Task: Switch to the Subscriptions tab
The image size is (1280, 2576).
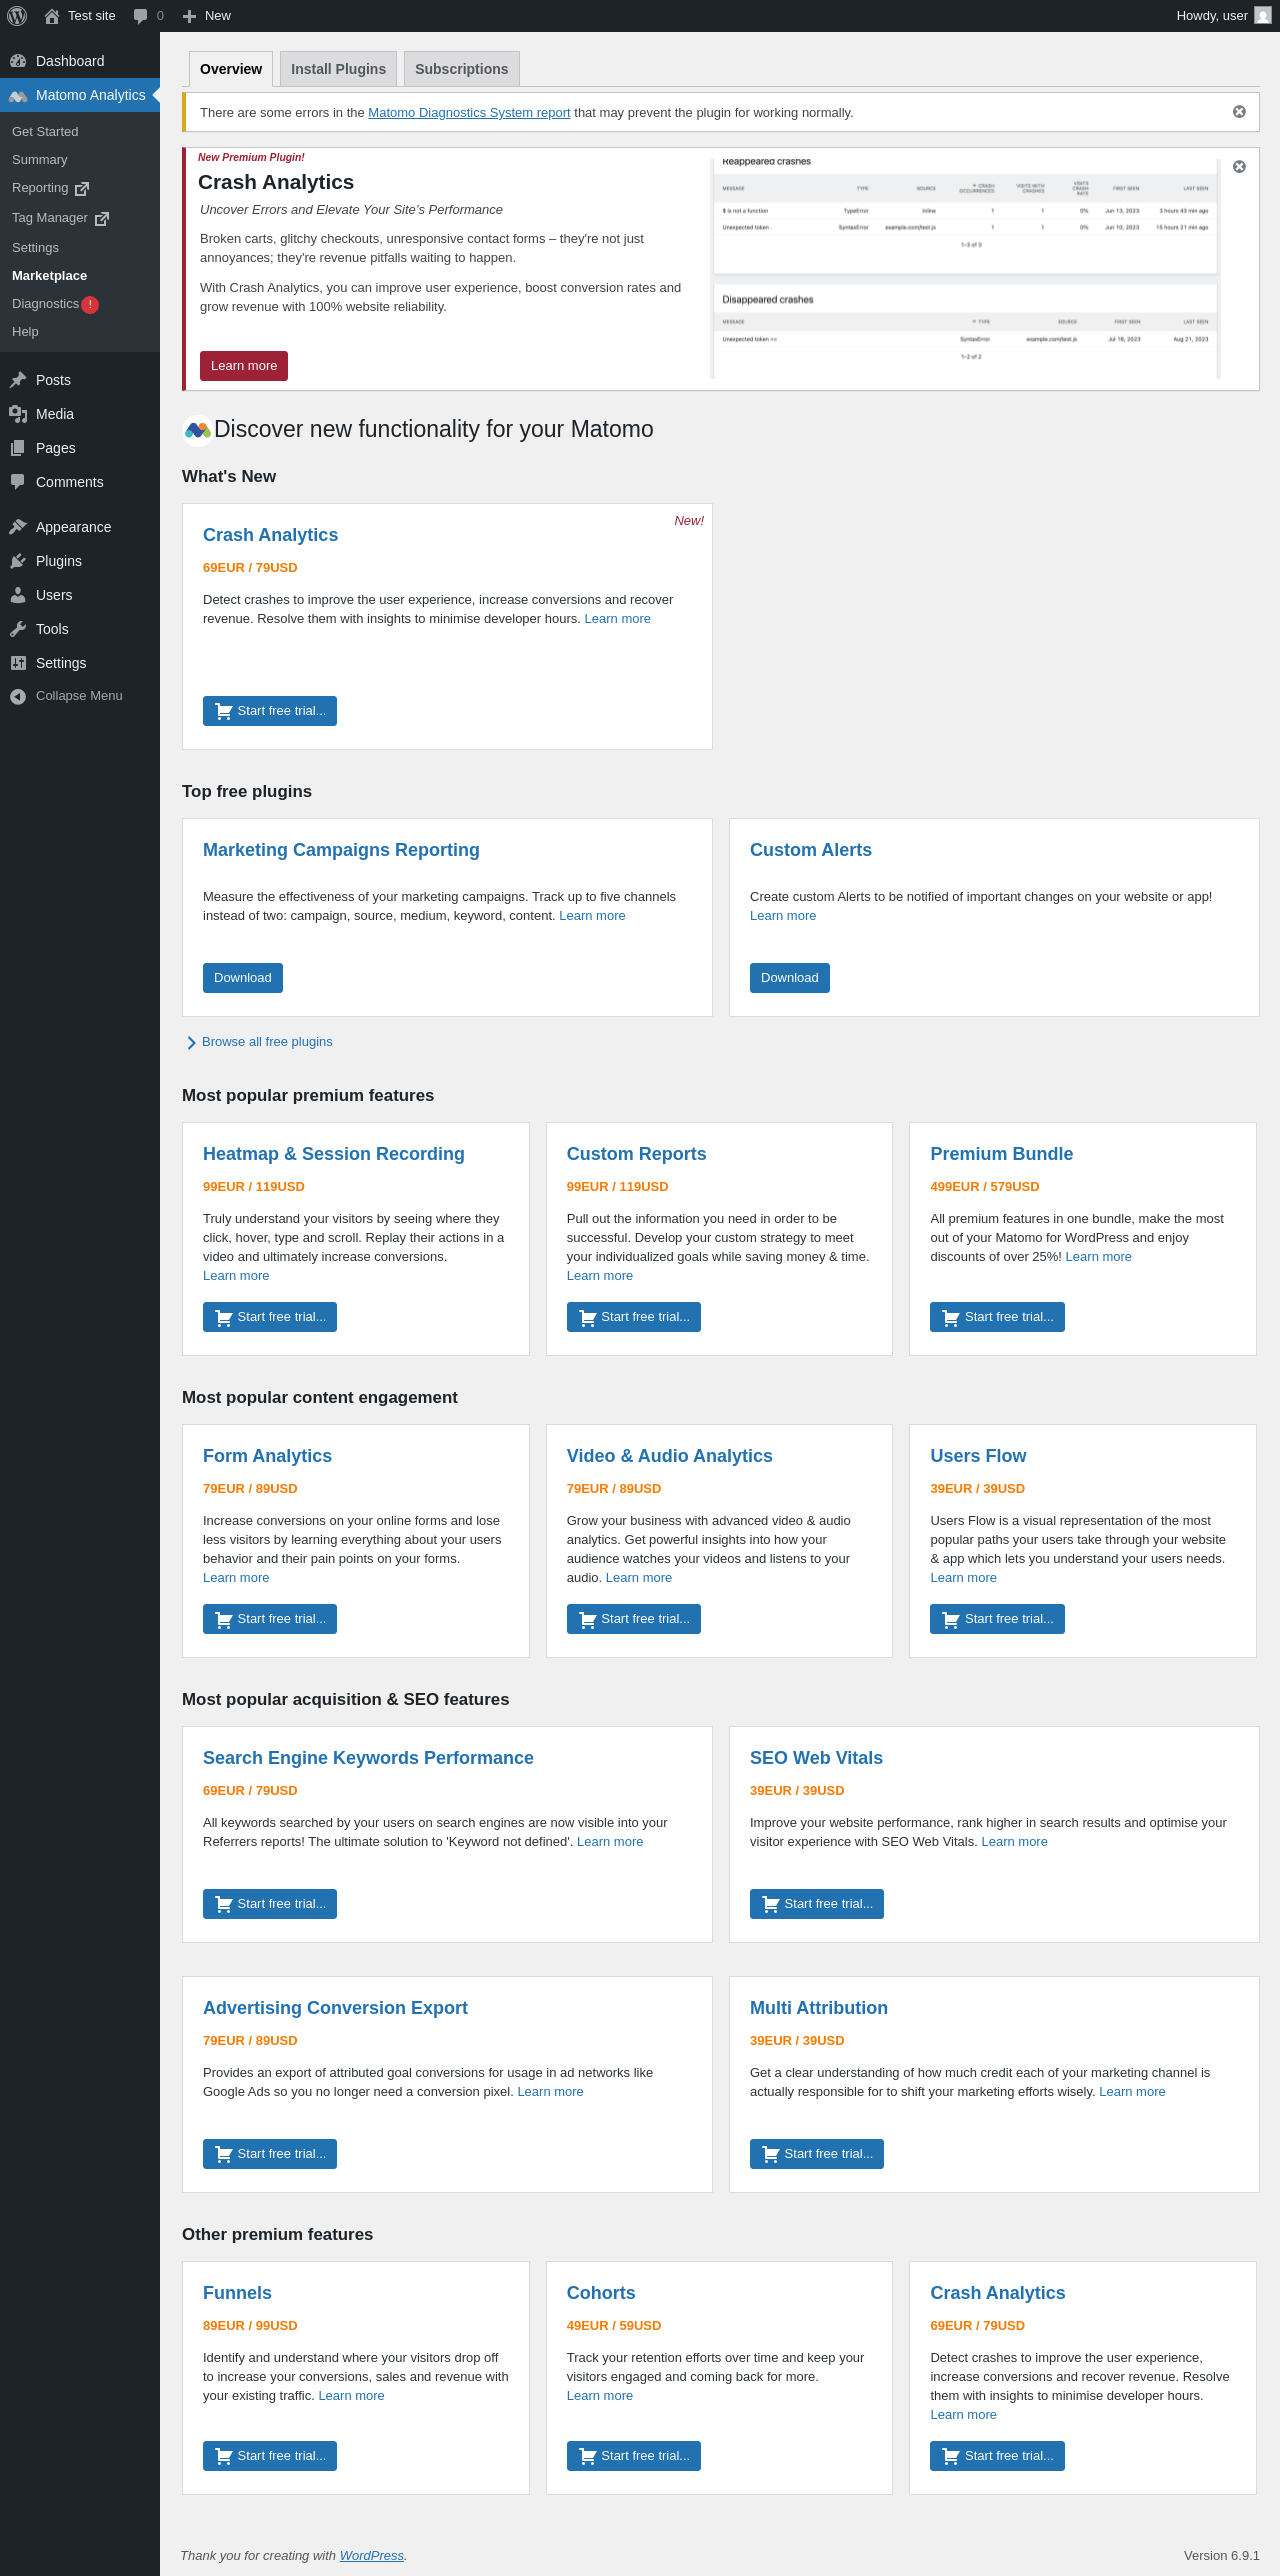Action: pyautogui.click(x=461, y=69)
